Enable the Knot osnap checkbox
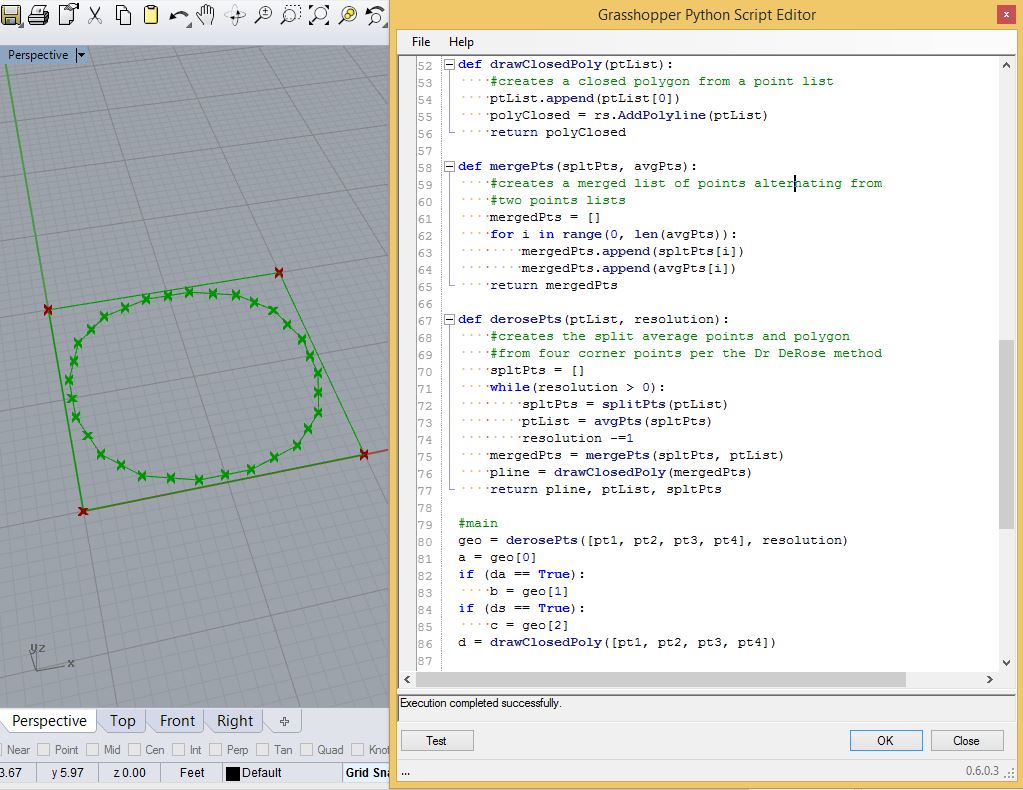 tap(358, 750)
